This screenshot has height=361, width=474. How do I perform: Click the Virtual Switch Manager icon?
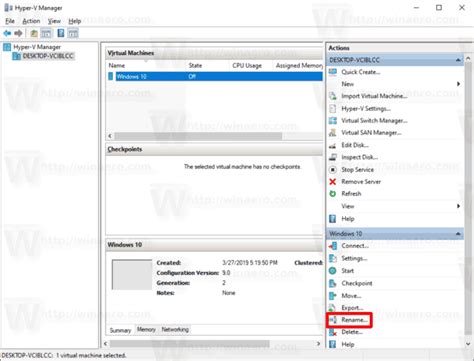coord(333,121)
